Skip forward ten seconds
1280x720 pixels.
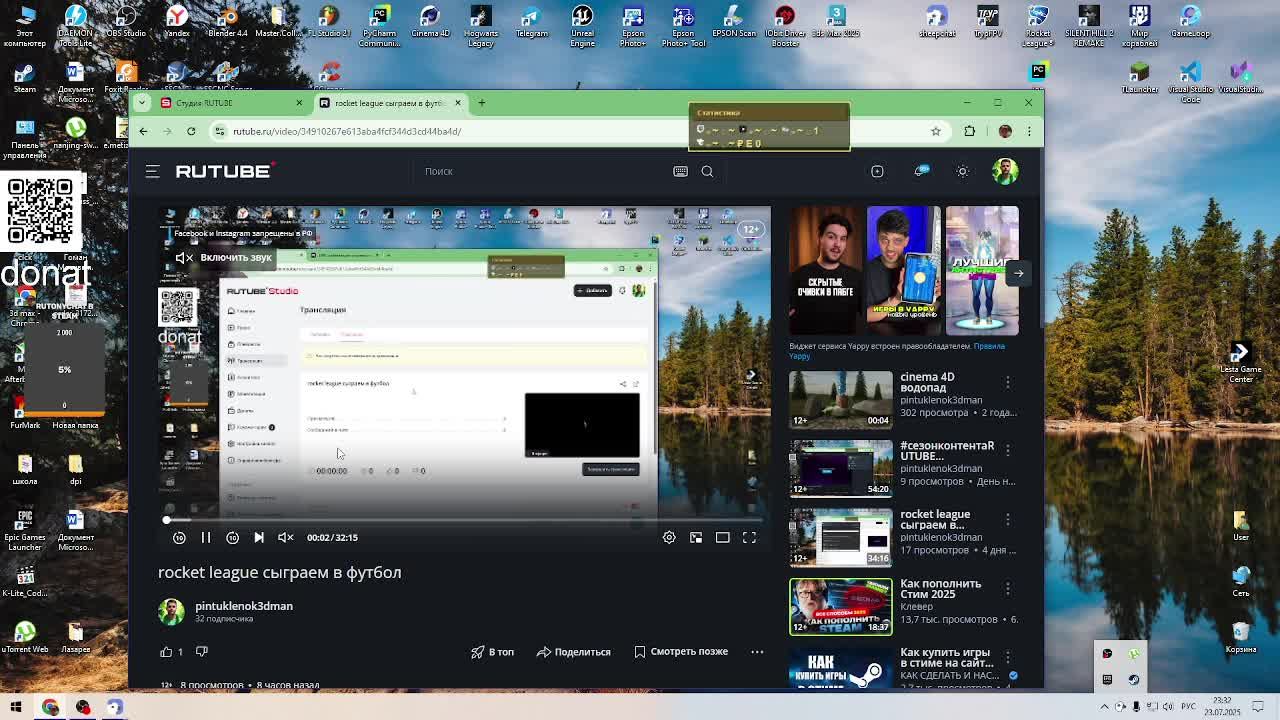pos(232,537)
